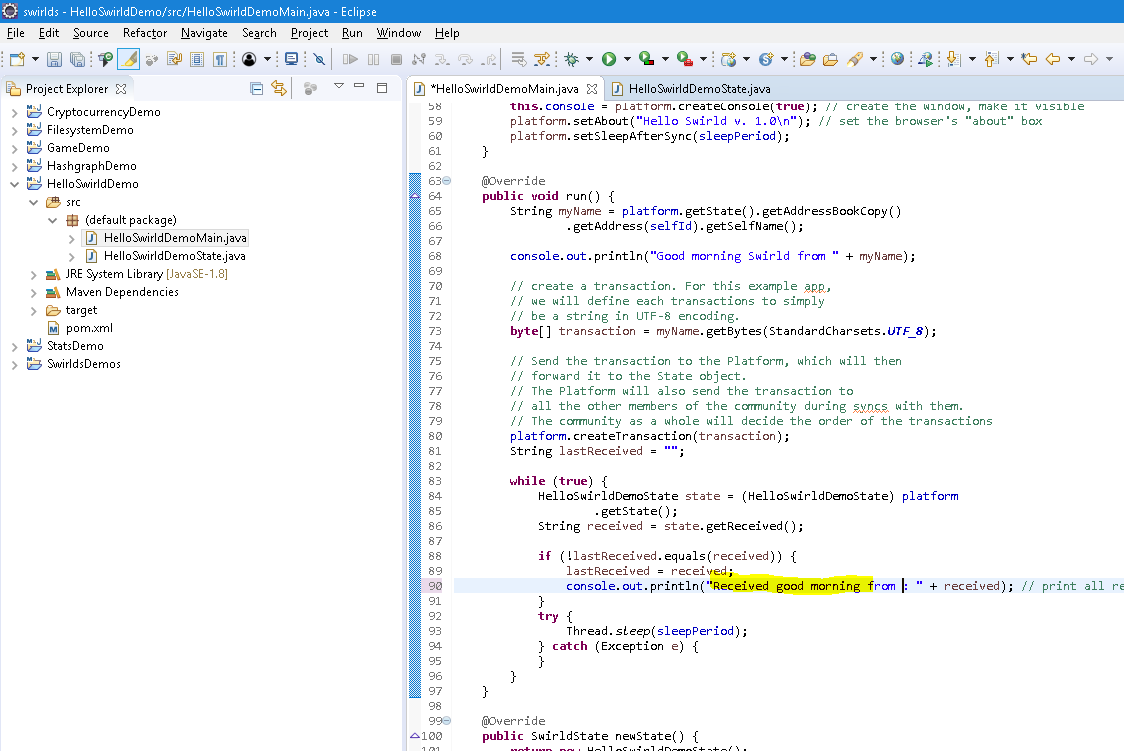Click the Back navigation arrow
The image size is (1124, 751).
(1052, 59)
